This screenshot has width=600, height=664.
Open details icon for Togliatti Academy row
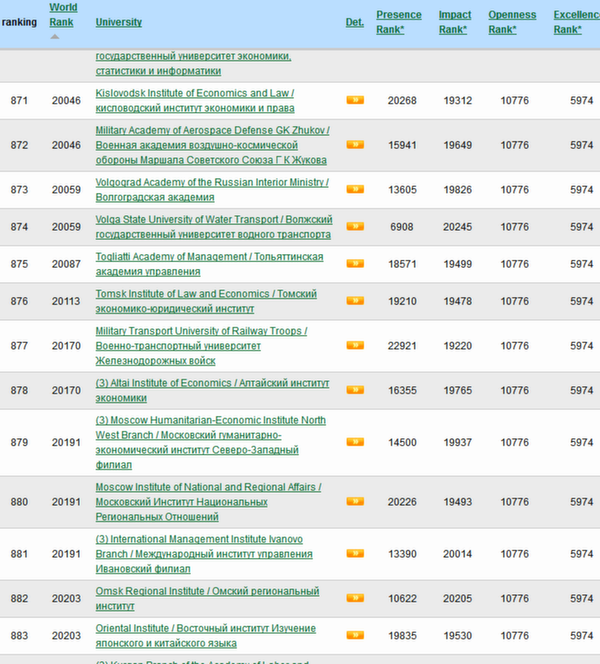[x=355, y=264]
